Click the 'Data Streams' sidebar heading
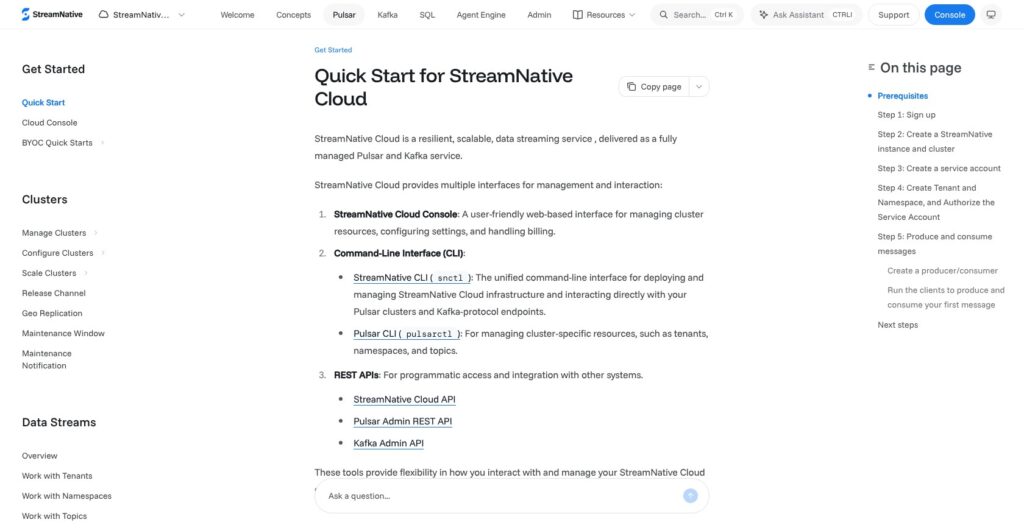Image resolution: width=1024 pixels, height=528 pixels. (59, 422)
